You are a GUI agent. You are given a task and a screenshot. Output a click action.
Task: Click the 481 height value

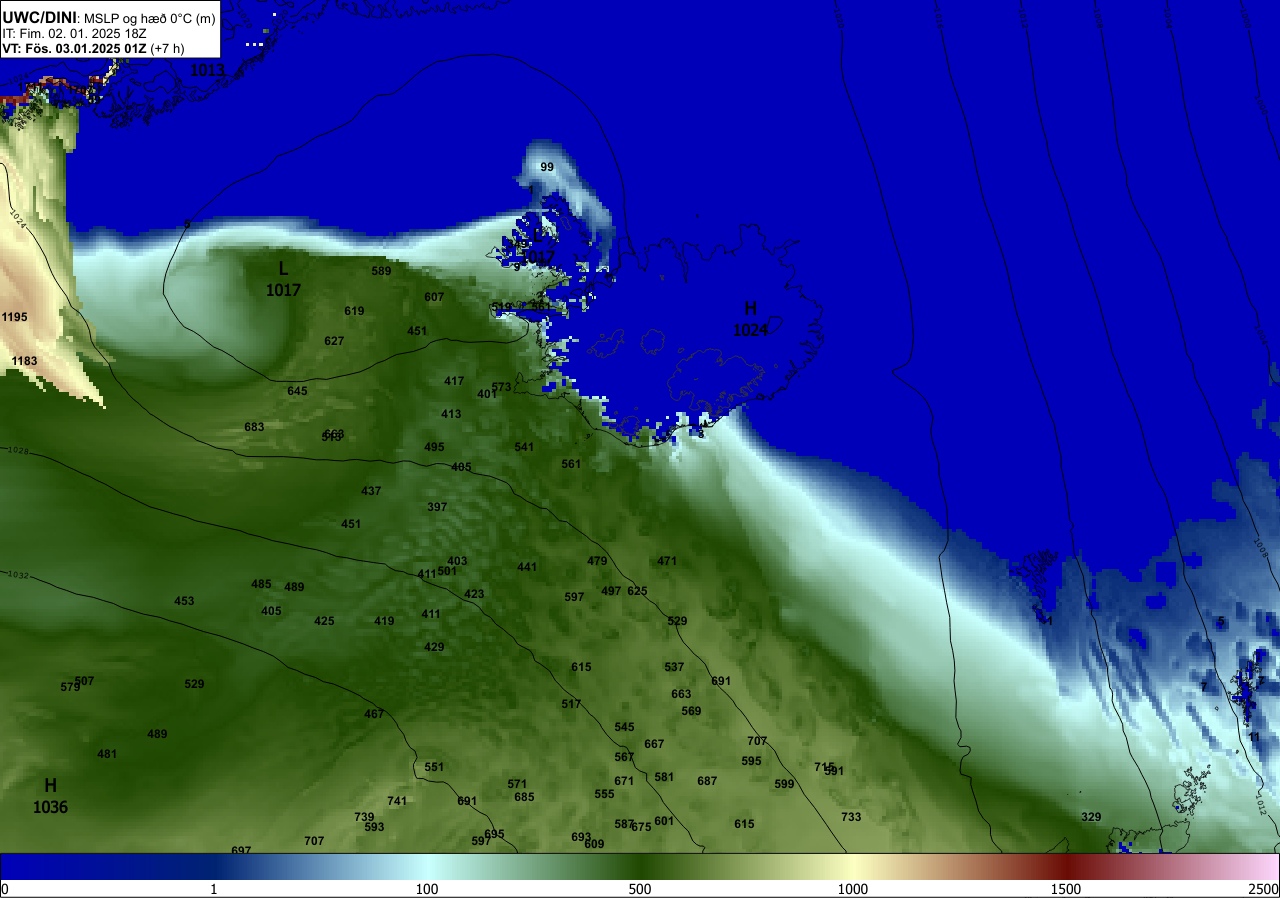click(x=107, y=754)
